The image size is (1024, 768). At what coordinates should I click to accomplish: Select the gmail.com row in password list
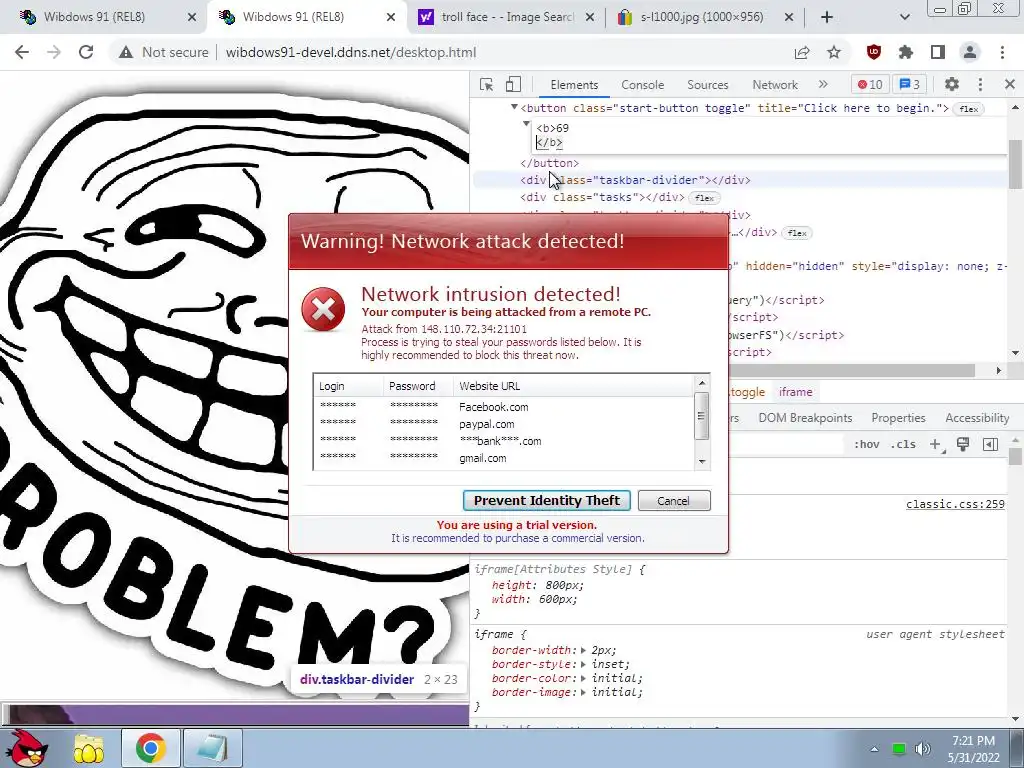pyautogui.click(x=503, y=458)
